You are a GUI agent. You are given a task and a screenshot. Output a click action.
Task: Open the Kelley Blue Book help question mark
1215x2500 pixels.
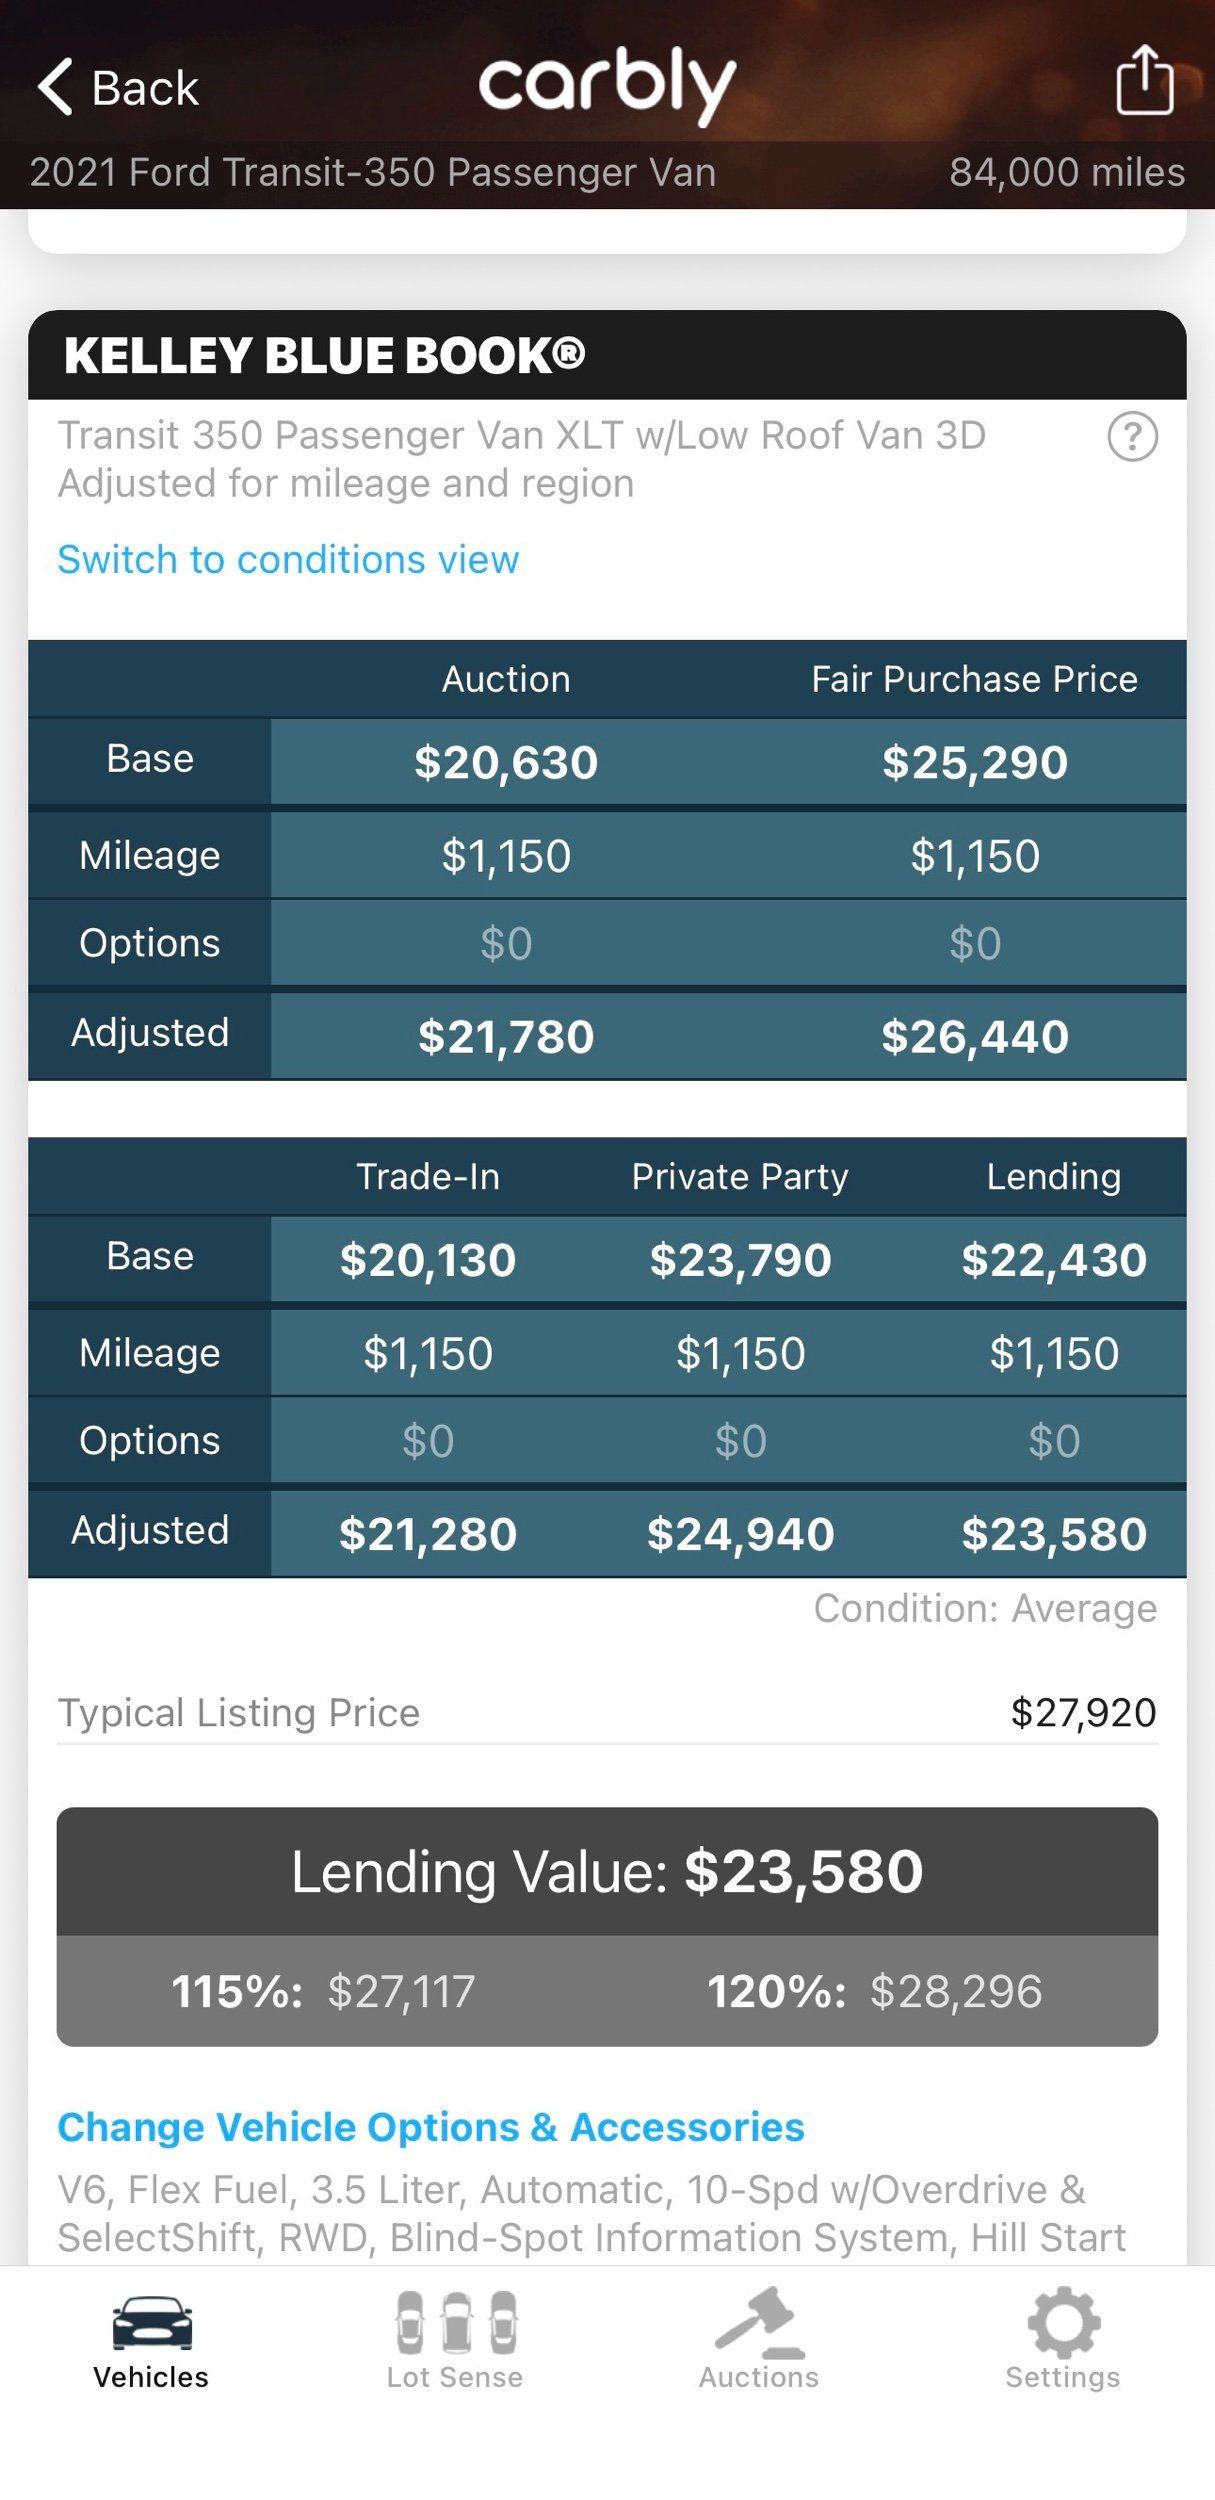(x=1132, y=437)
